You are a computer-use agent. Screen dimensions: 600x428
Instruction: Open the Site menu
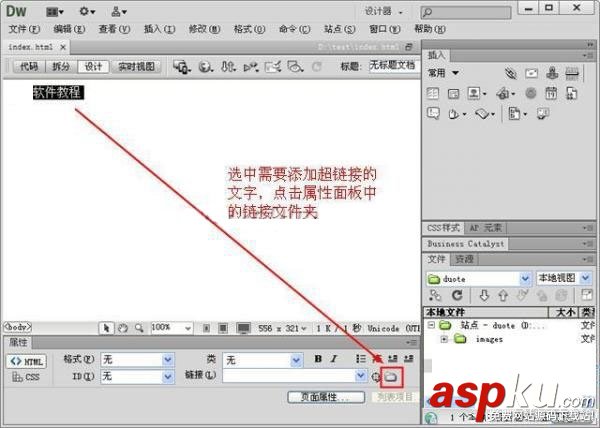(x=339, y=29)
